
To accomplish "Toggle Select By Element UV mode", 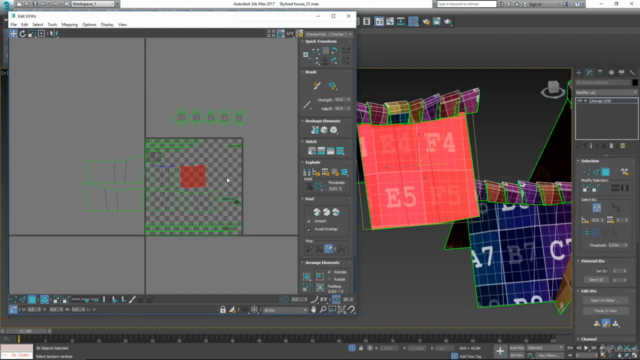I will point(44,300).
